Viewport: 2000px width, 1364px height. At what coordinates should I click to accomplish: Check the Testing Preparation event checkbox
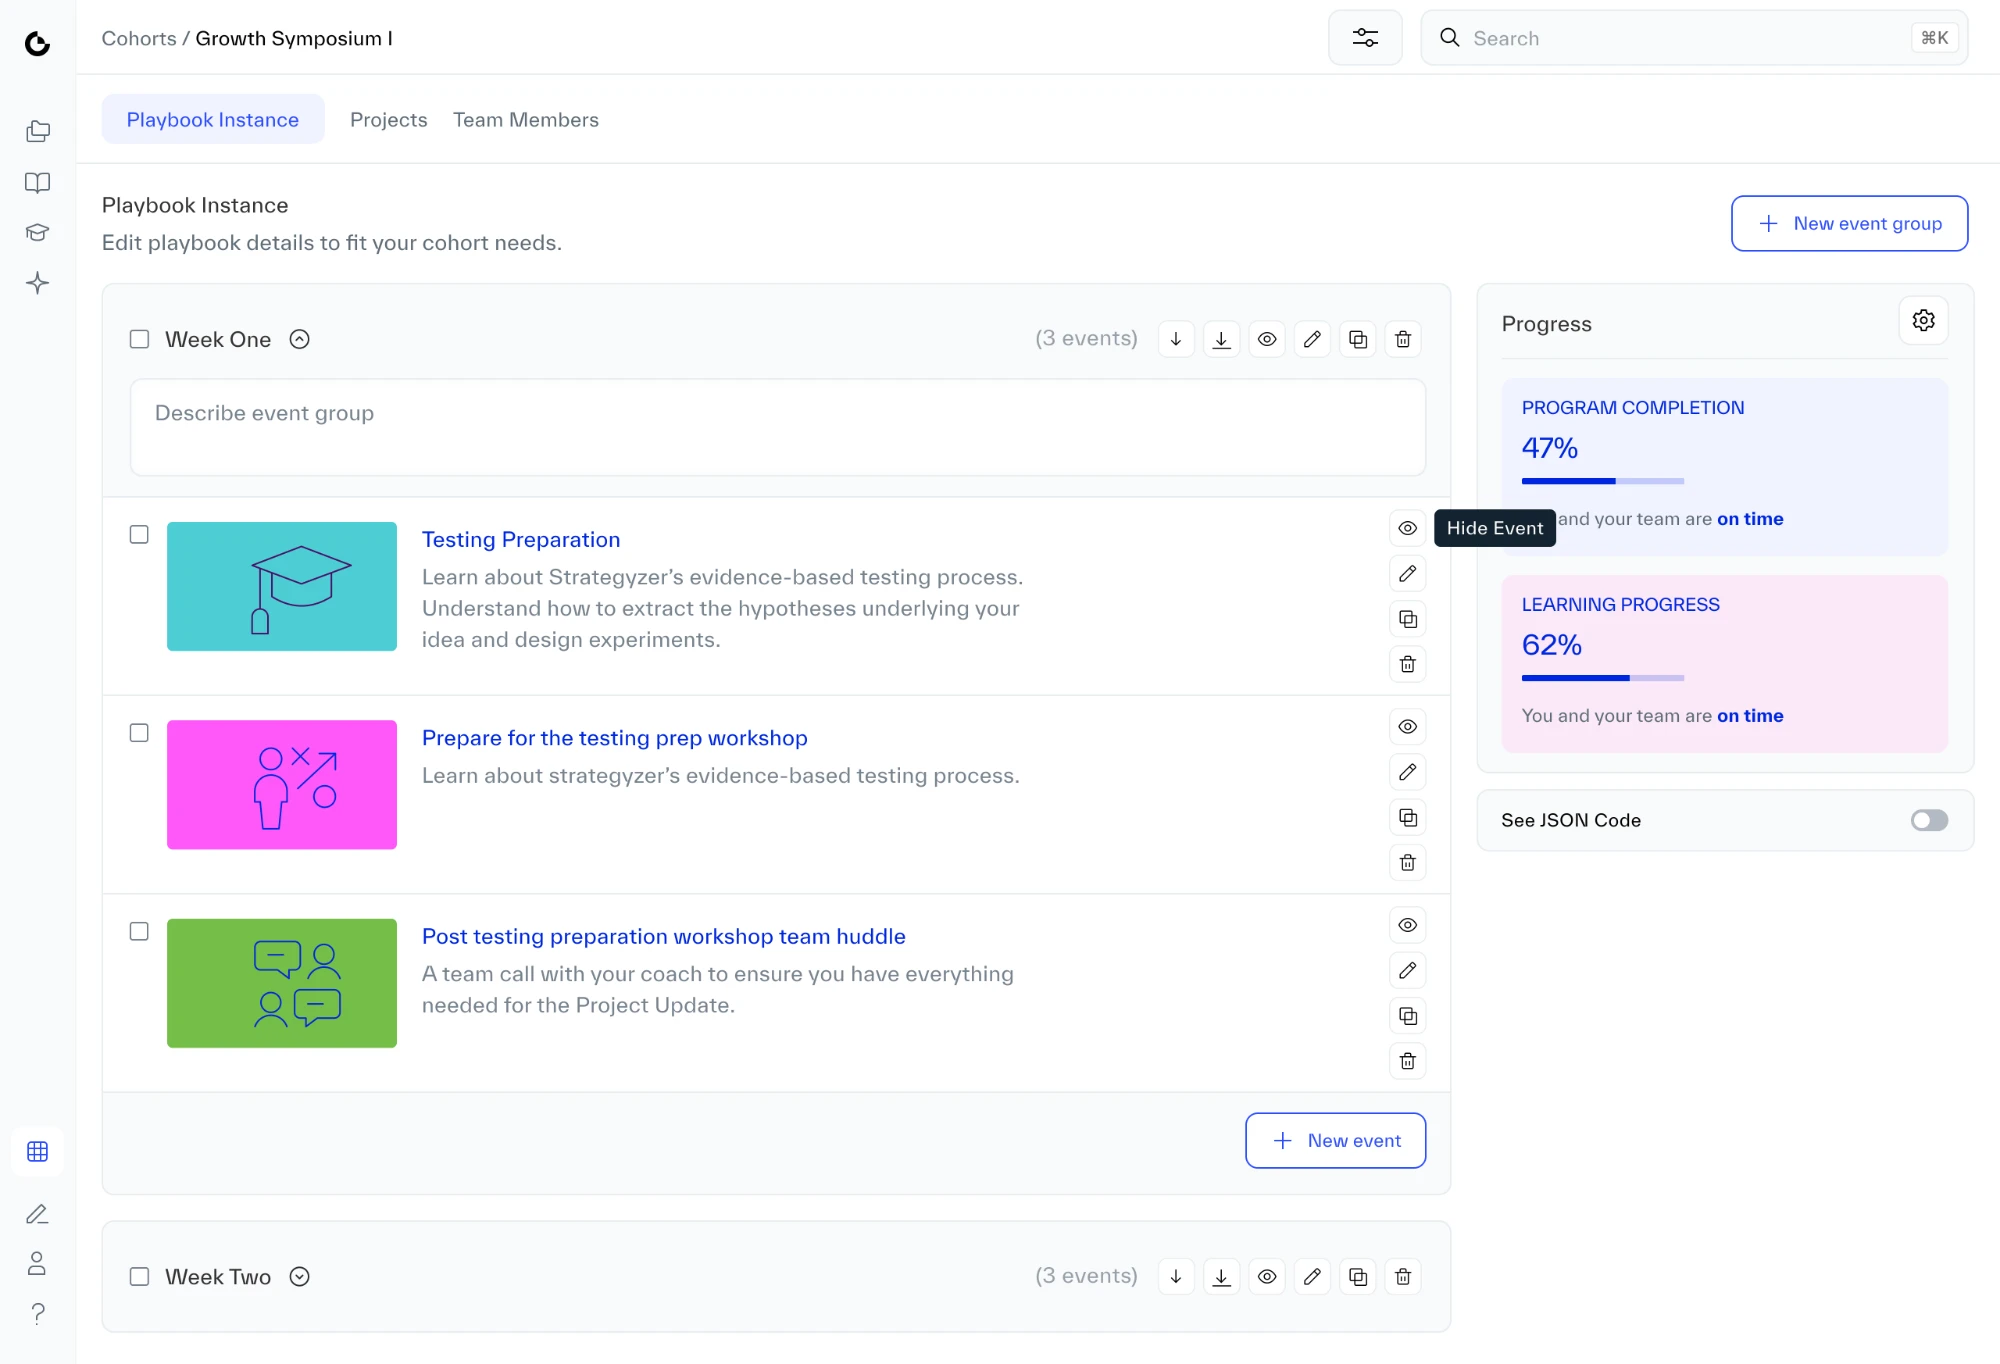click(x=139, y=534)
